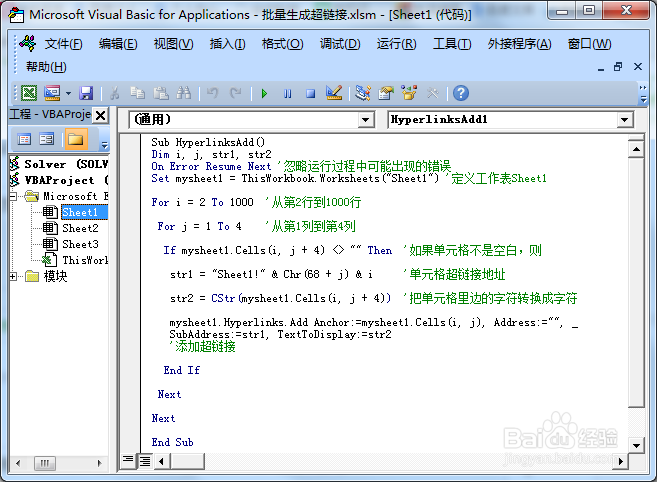Open the 格式(O) menu
Screen dimensions: 657x482
coord(282,44)
